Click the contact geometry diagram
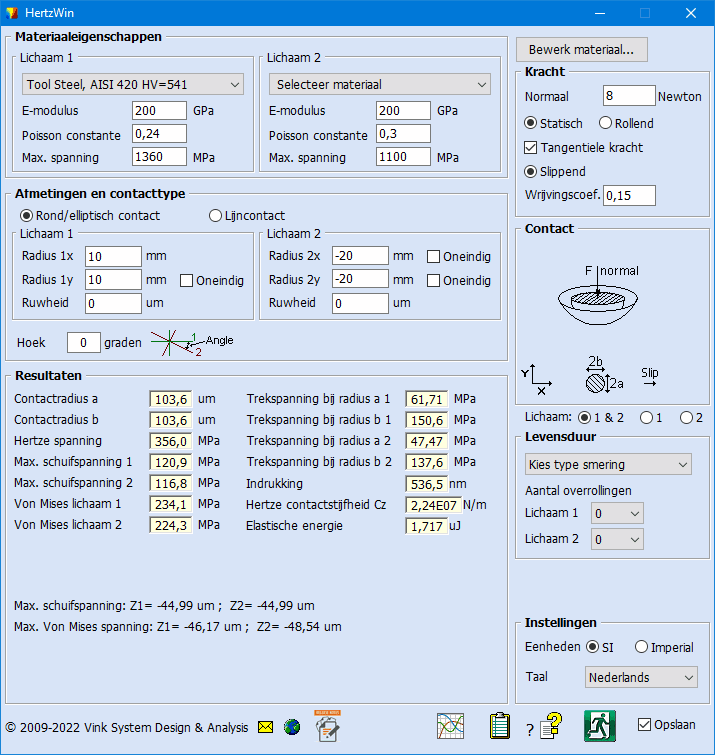The height and width of the screenshot is (755, 715). [x=598, y=295]
